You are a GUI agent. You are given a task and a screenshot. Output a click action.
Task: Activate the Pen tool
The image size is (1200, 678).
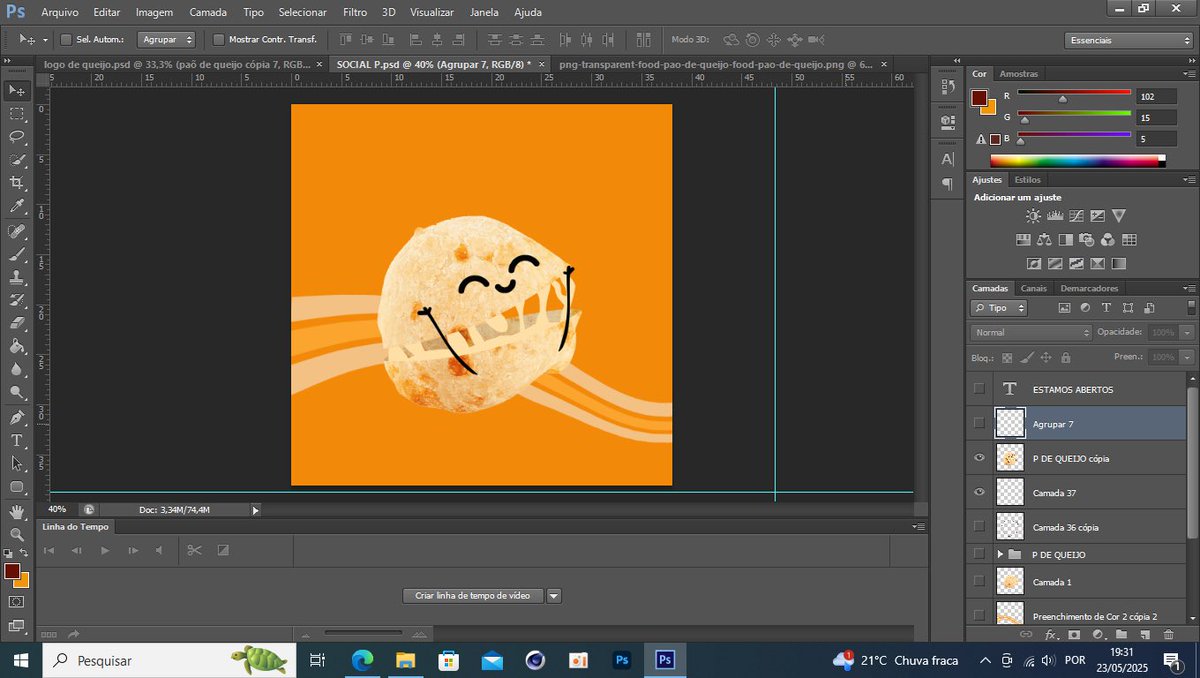pyautogui.click(x=17, y=417)
